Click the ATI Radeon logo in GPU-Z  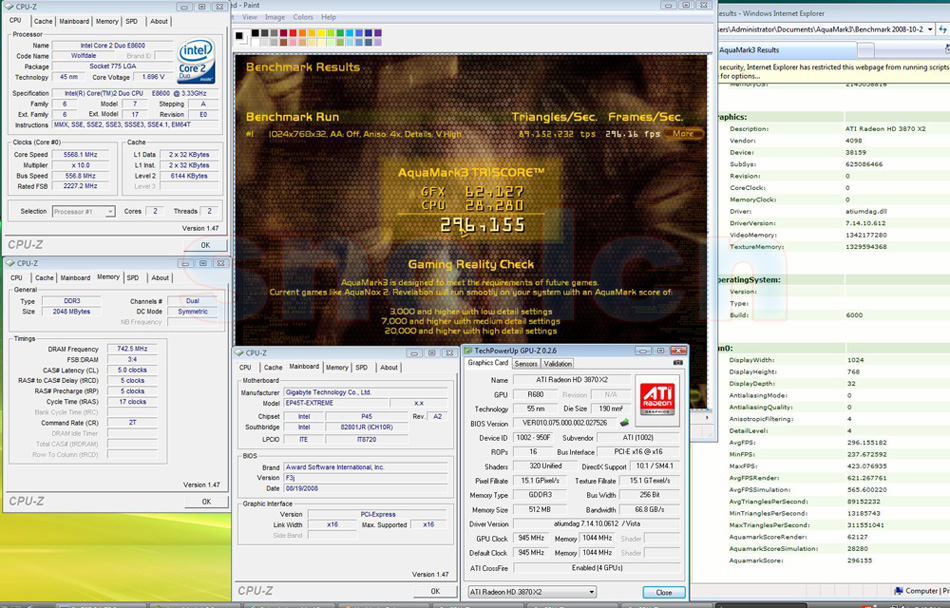(657, 400)
